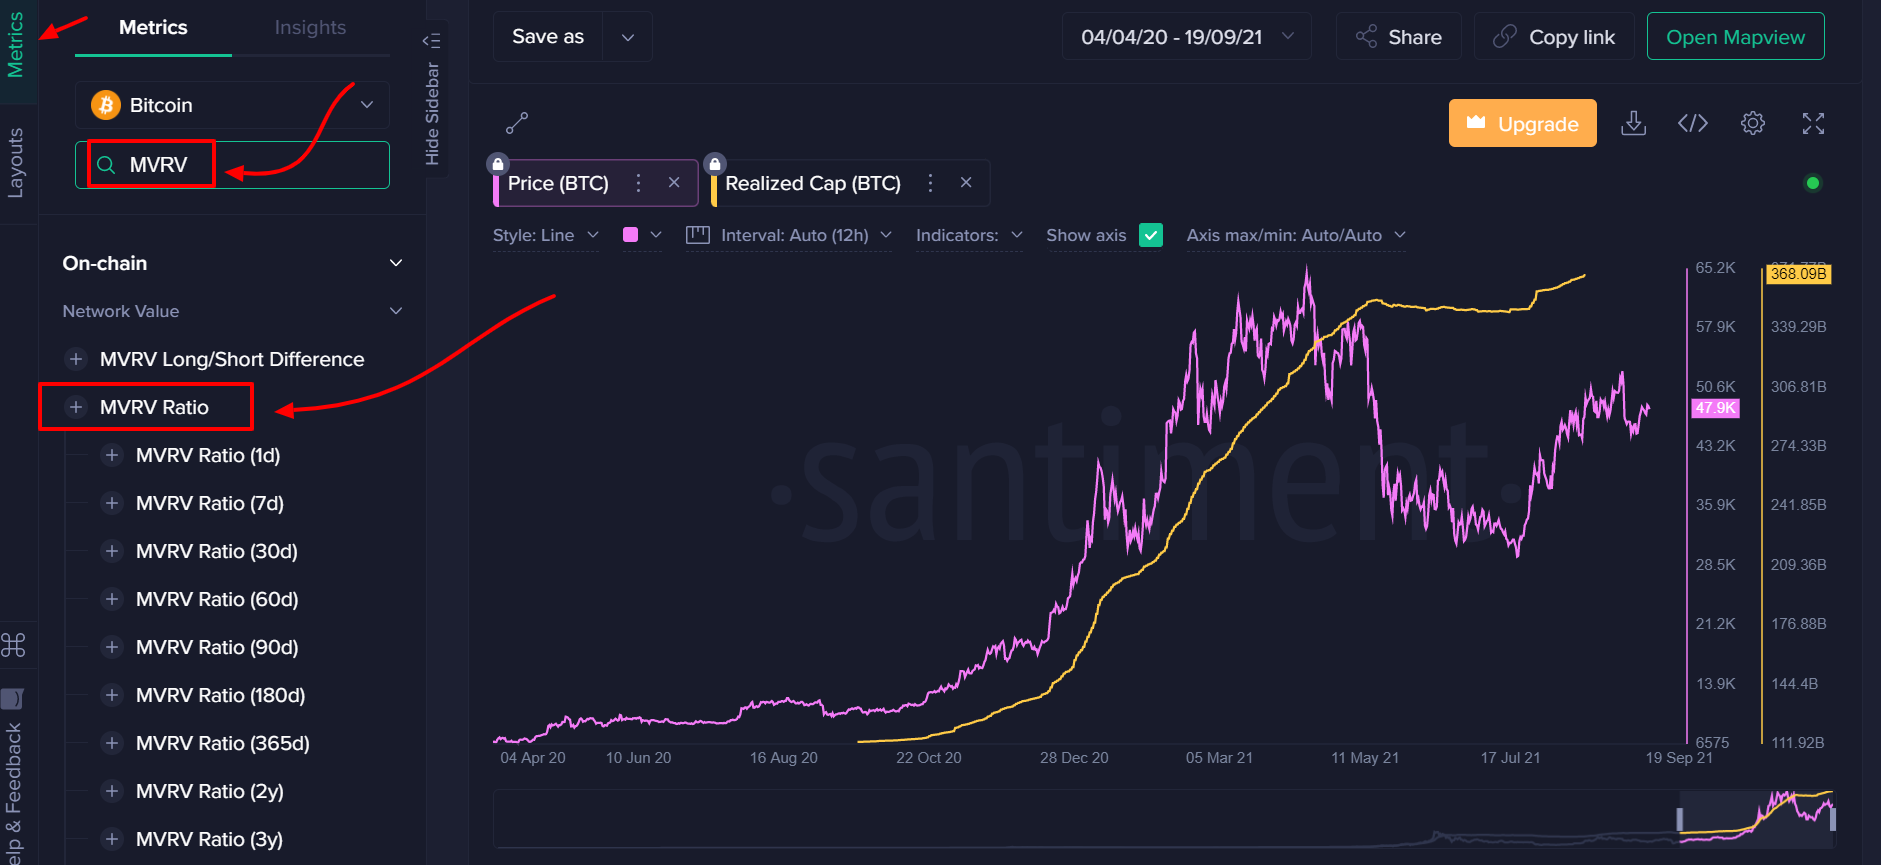Click left handle of timeline range slider
The image size is (1881, 865).
pyautogui.click(x=1680, y=819)
